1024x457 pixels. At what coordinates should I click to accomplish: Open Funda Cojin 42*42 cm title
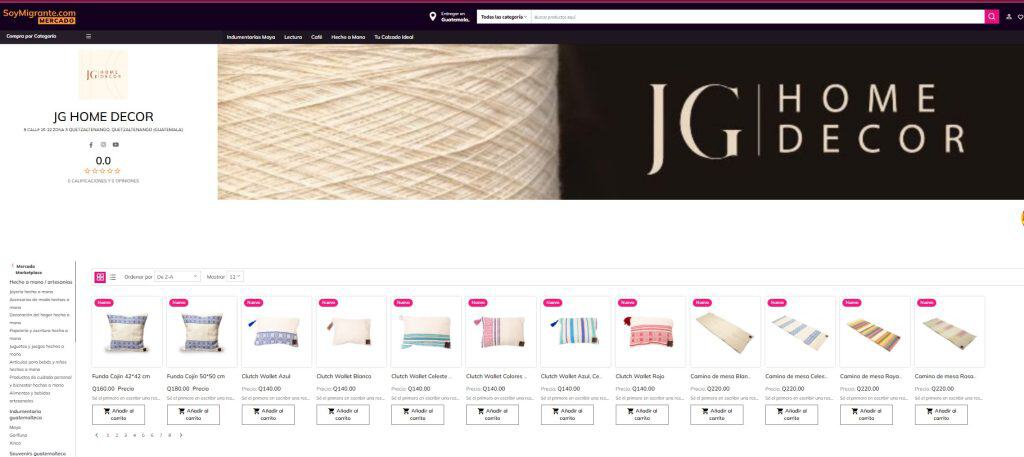coord(121,376)
